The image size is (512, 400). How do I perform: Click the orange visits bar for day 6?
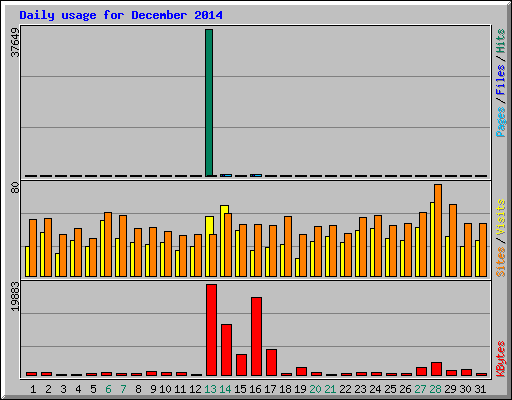pos(108,244)
